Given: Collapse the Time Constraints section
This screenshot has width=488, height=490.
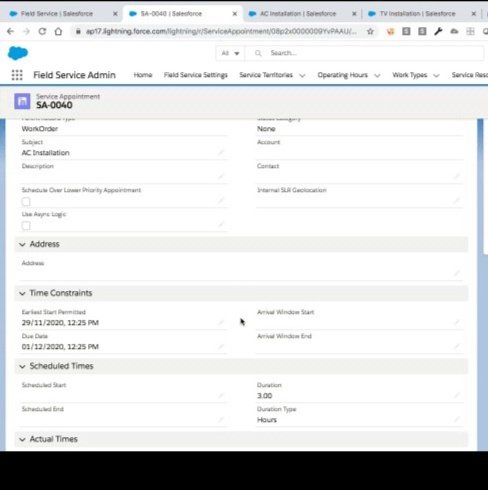Looking at the screenshot, I should [x=22, y=293].
